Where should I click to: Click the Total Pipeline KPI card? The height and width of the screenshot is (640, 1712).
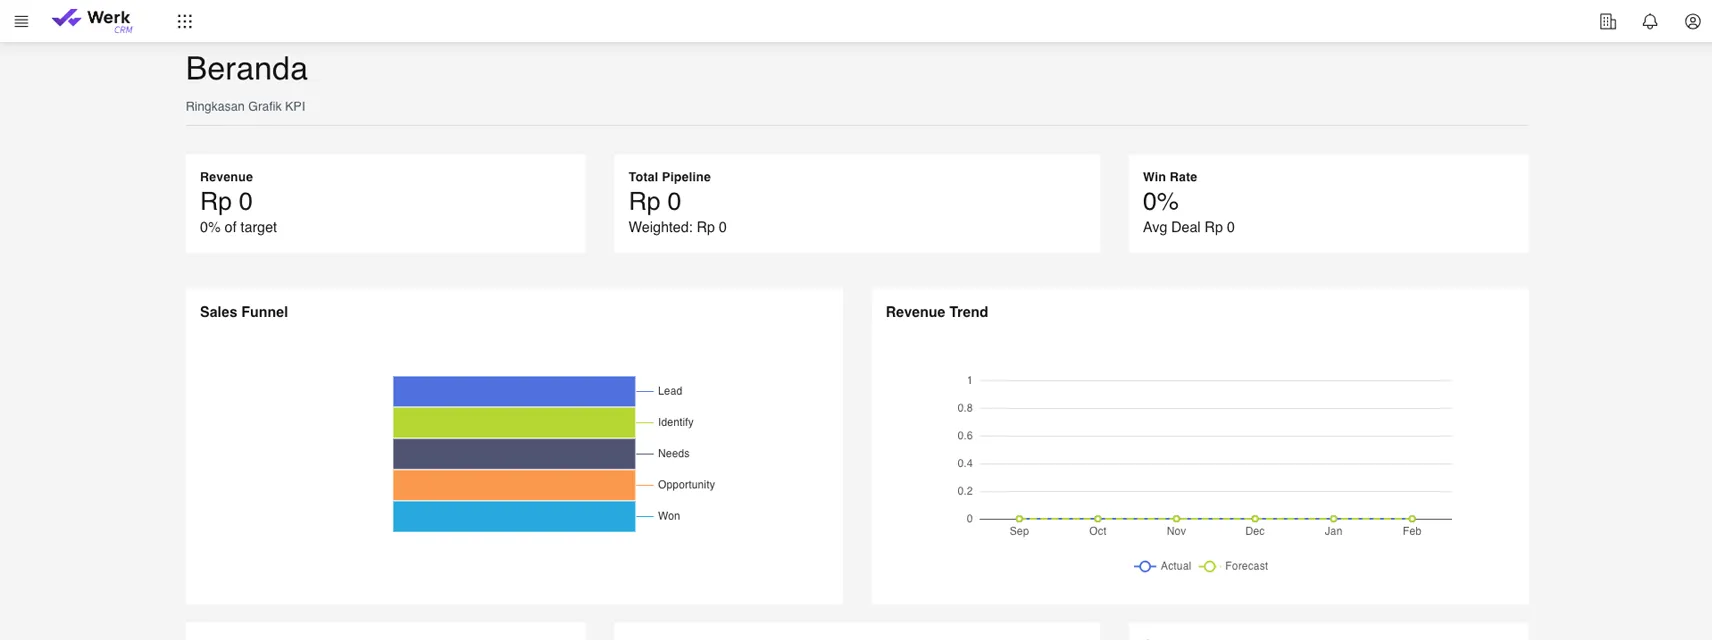[x=856, y=203]
